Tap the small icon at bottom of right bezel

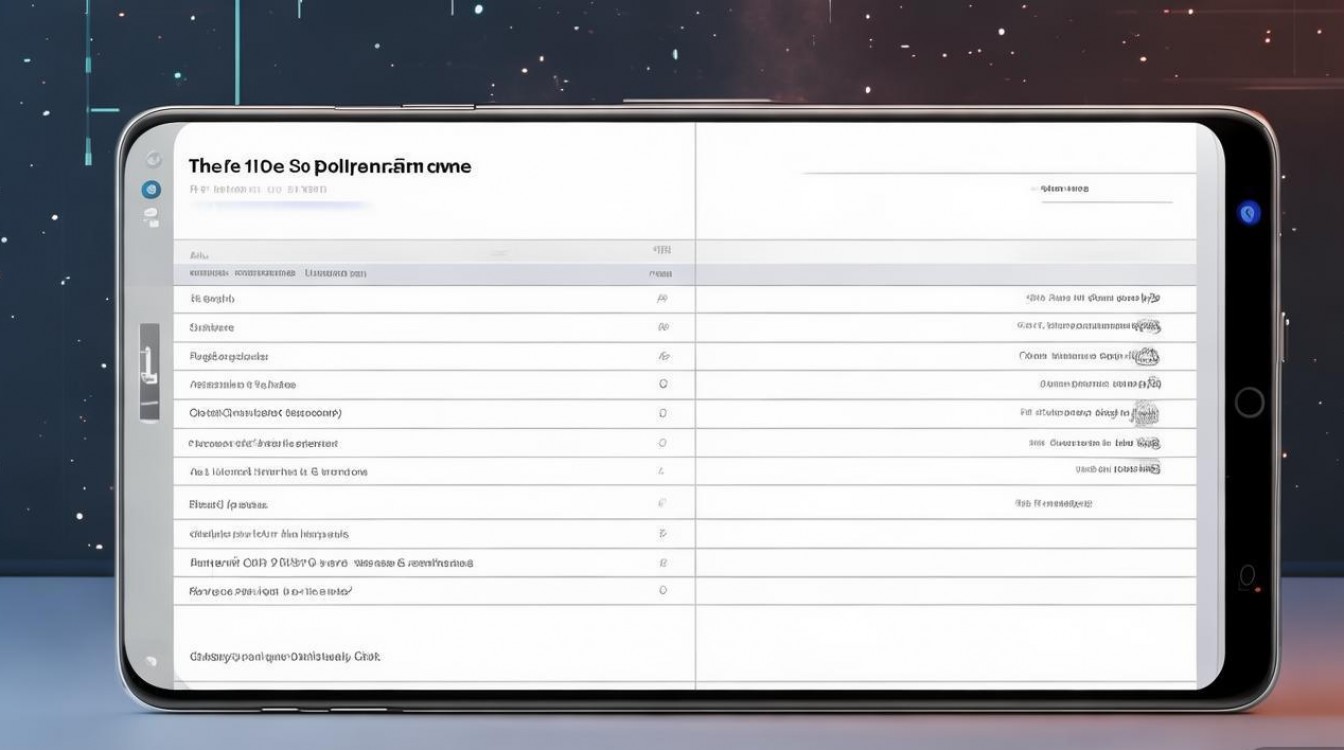pos(1246,577)
